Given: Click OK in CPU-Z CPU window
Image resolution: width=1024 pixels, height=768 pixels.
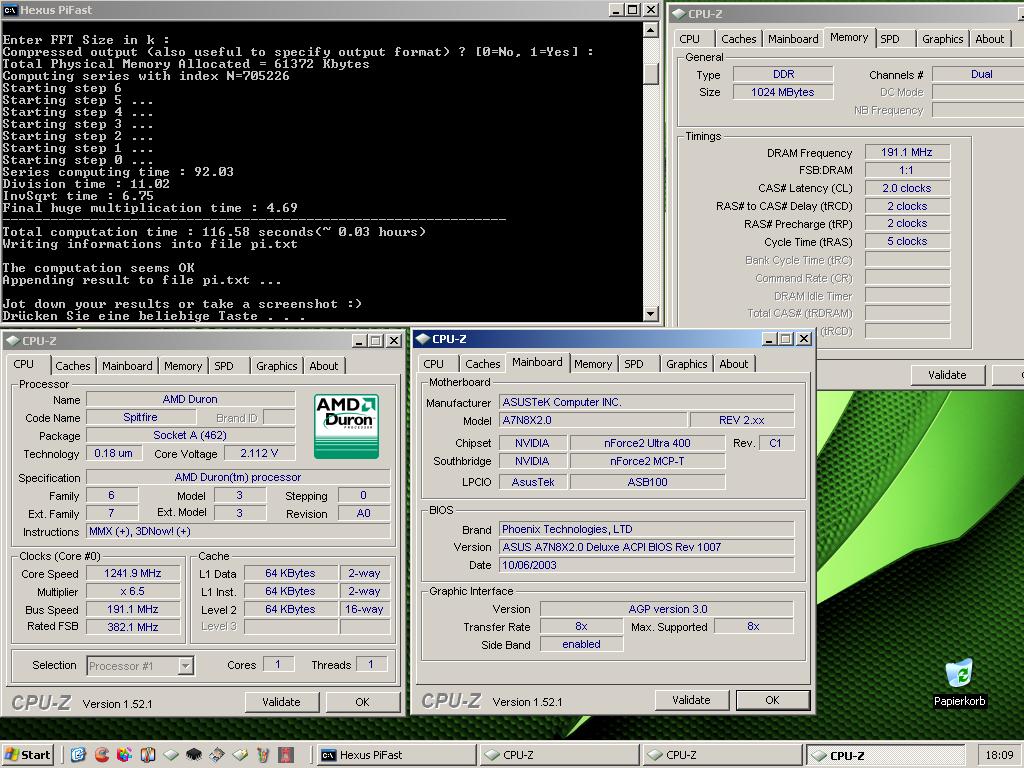Looking at the screenshot, I should point(362,702).
